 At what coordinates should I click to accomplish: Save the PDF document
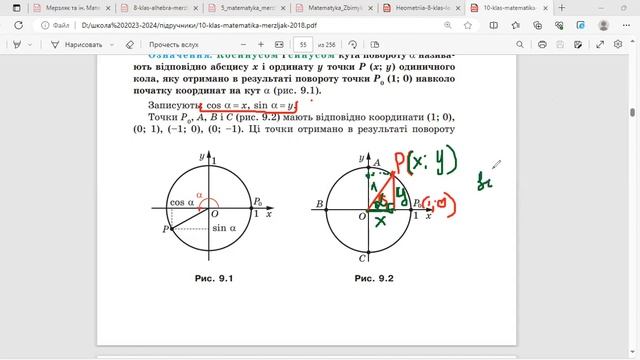(x=560, y=44)
